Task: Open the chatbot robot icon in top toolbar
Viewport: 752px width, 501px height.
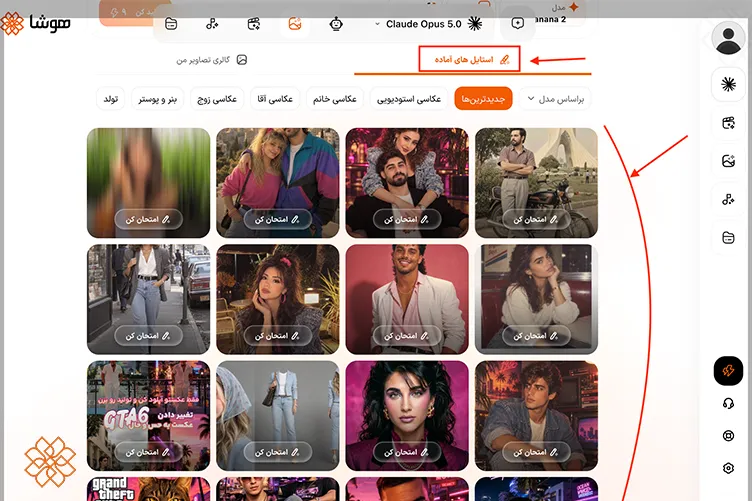Action: click(x=336, y=23)
